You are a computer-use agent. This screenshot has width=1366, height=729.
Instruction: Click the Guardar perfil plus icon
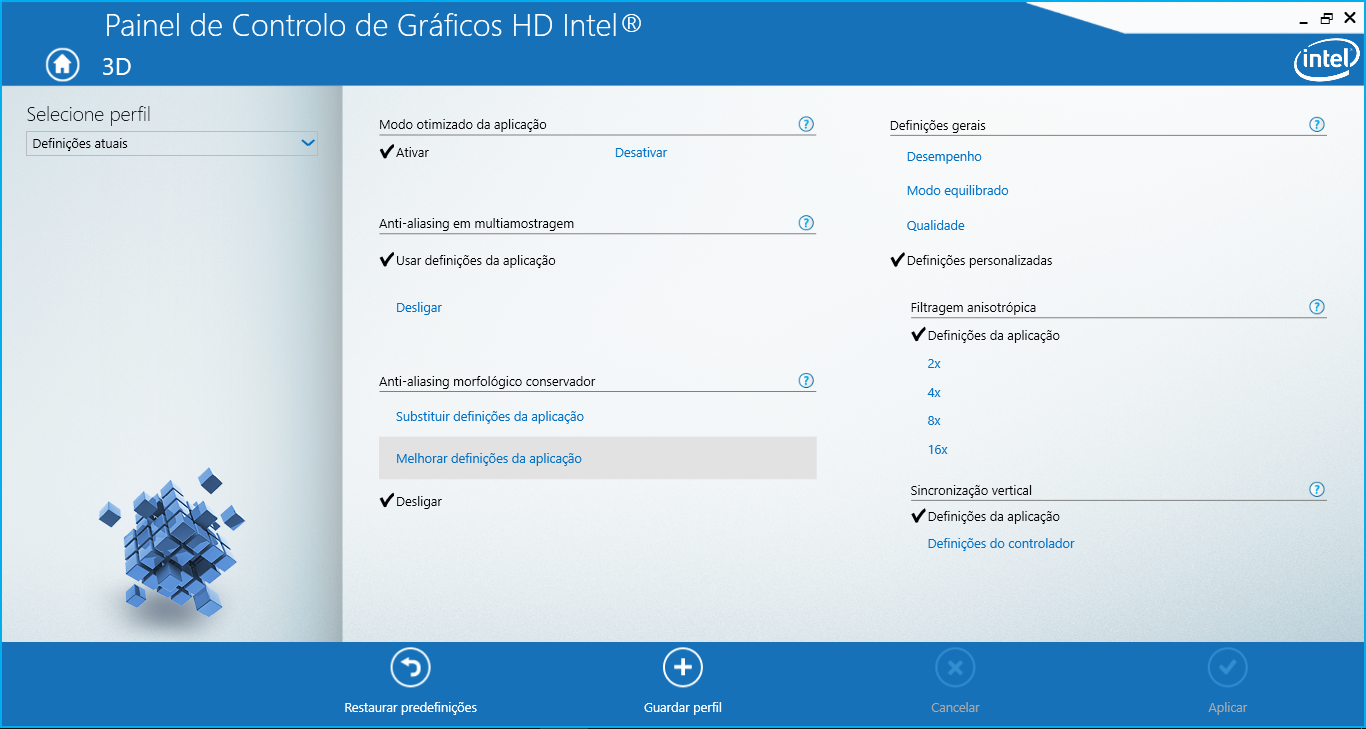coord(683,668)
